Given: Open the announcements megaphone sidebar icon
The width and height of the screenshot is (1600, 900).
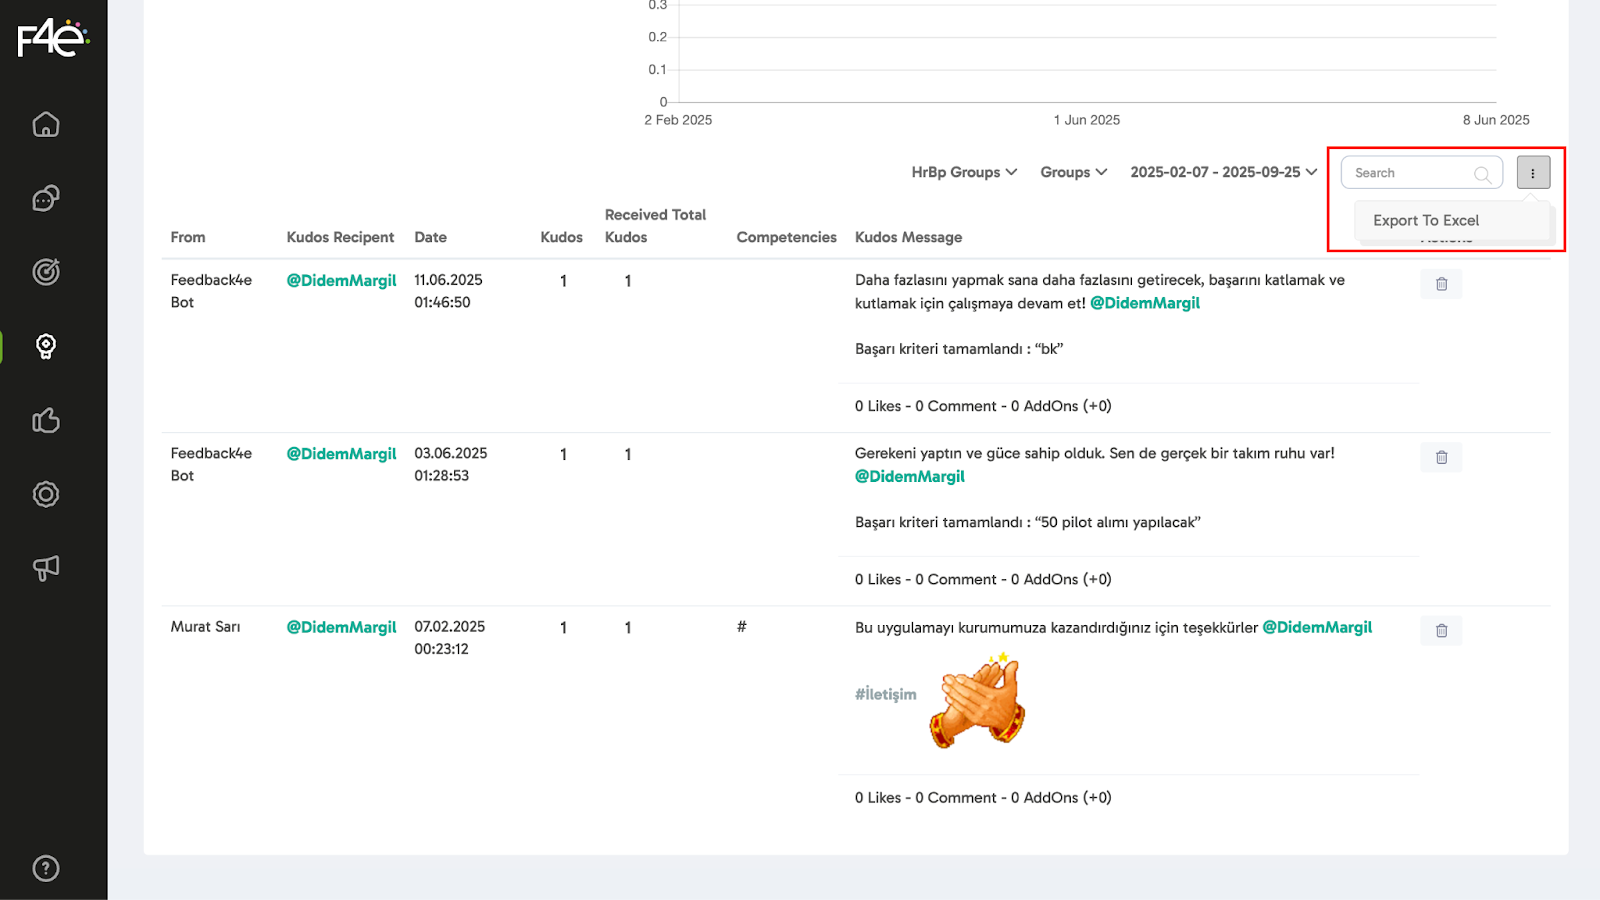Looking at the screenshot, I should [x=46, y=568].
